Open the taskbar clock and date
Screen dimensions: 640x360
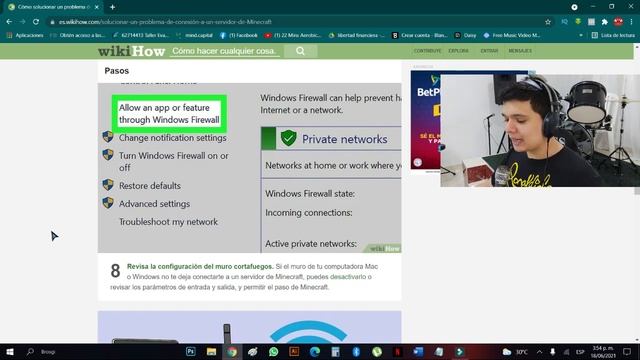603,351
